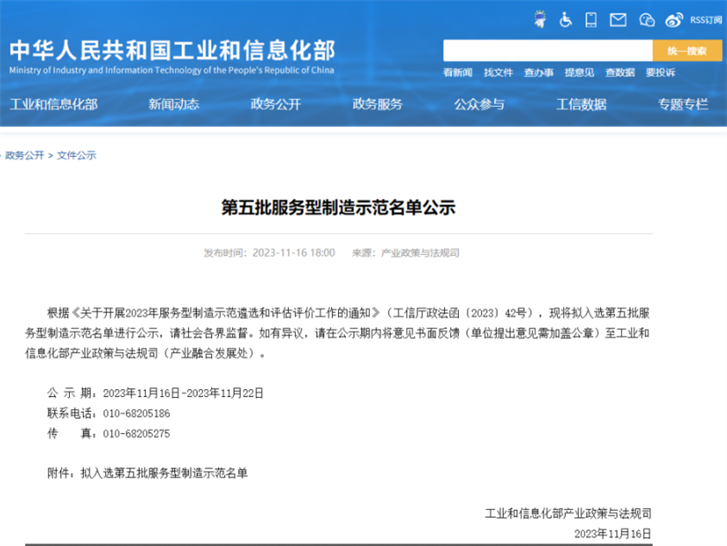Open the mobile phone version icon
The width and height of the screenshot is (727, 546).
[x=591, y=20]
